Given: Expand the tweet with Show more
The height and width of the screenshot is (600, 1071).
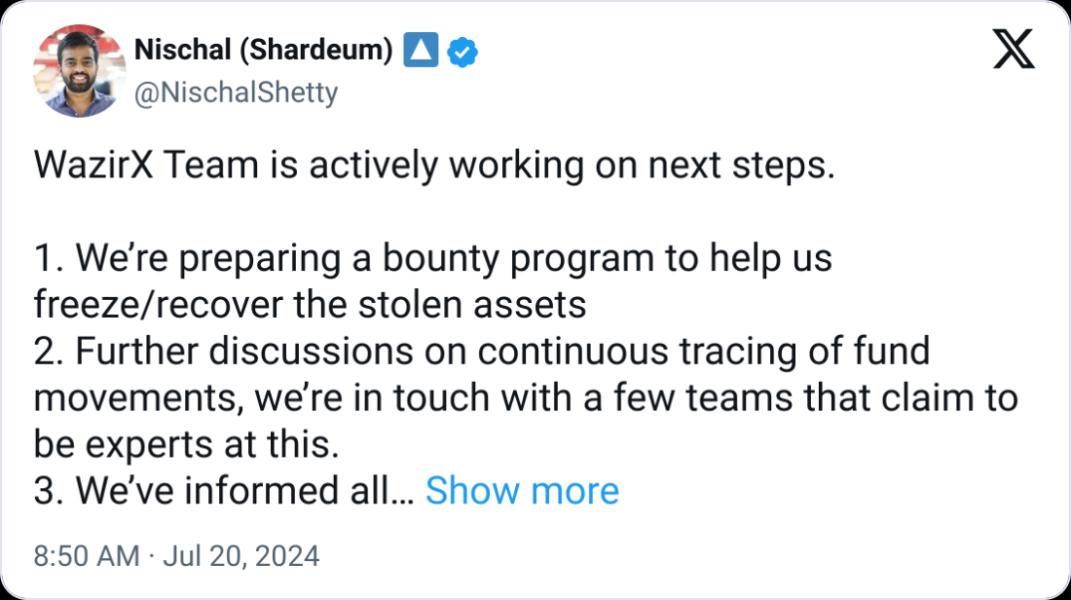Looking at the screenshot, I should click(x=522, y=491).
